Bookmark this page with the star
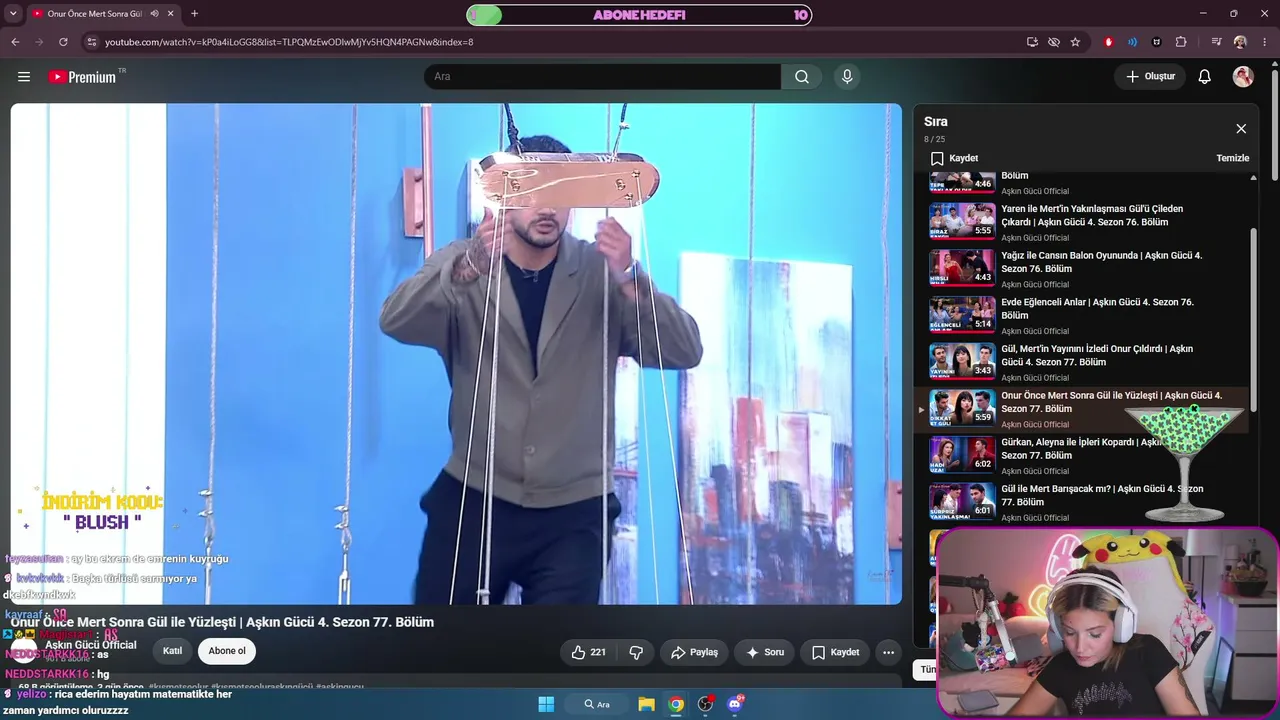The width and height of the screenshot is (1280, 720). coord(1076,42)
